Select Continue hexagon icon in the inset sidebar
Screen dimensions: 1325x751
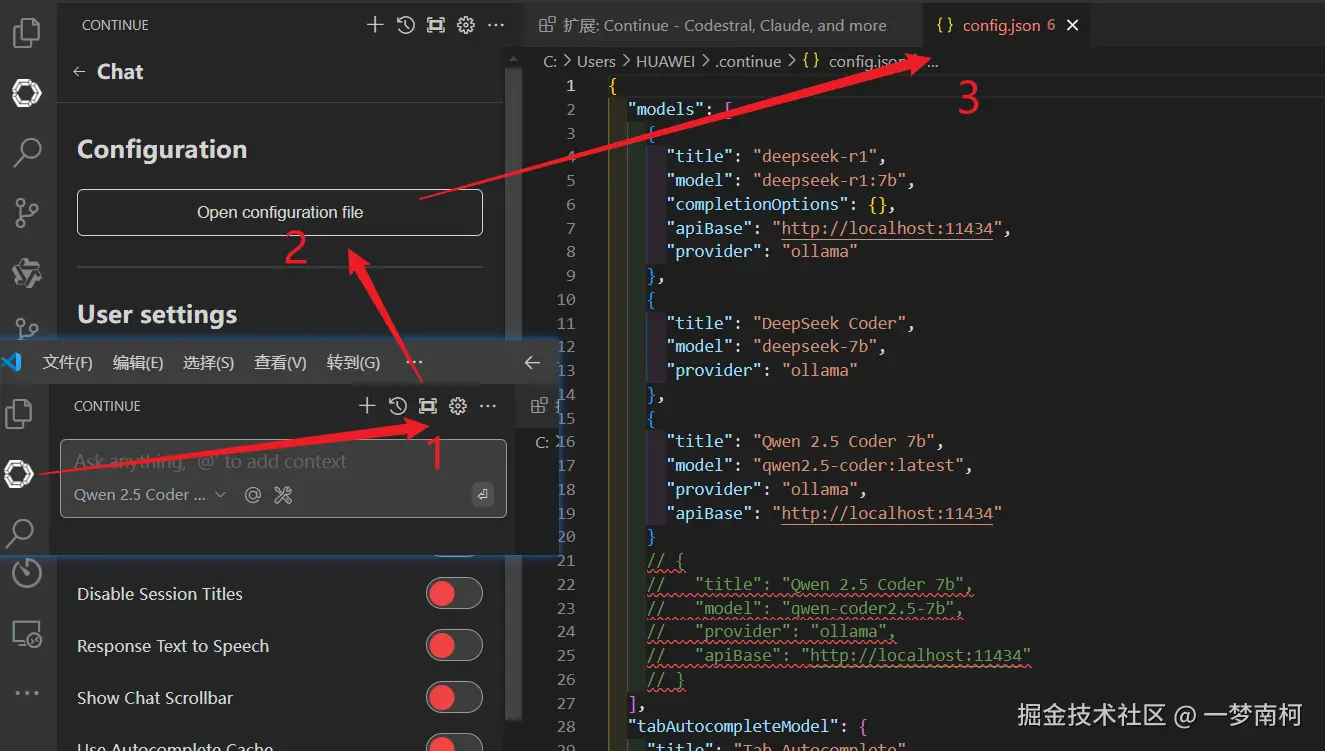pos(19,474)
